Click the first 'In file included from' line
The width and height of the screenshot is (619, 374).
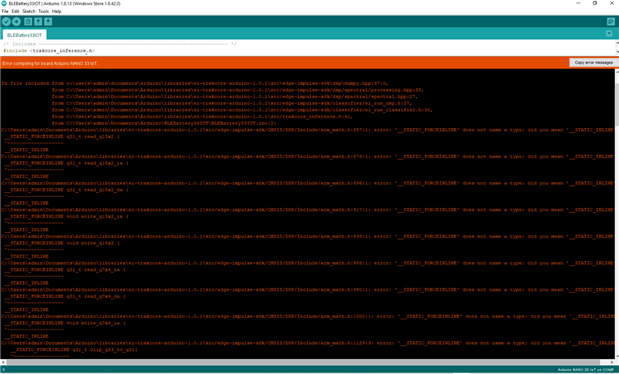(x=195, y=83)
